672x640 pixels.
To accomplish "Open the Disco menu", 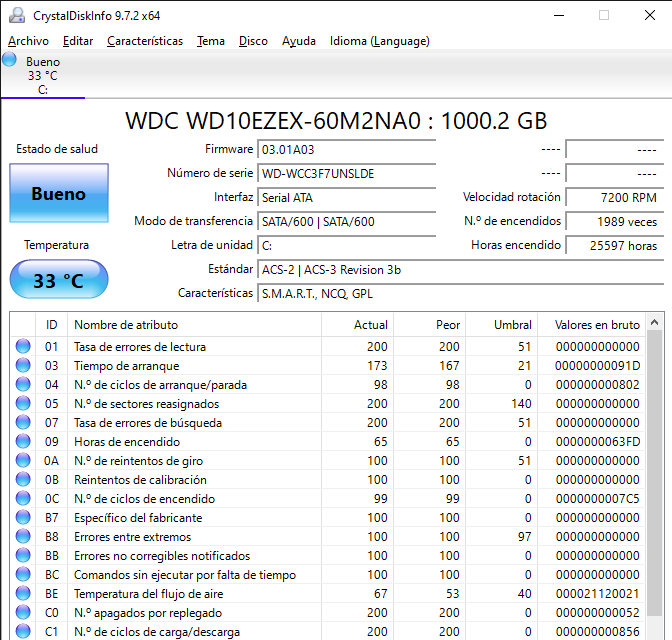I will click(253, 41).
